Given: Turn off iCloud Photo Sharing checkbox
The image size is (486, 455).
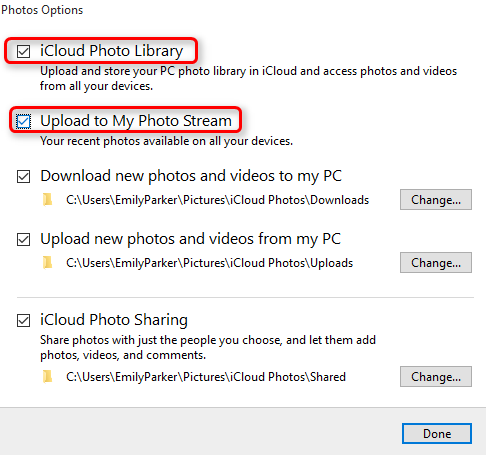Looking at the screenshot, I should click(24, 320).
